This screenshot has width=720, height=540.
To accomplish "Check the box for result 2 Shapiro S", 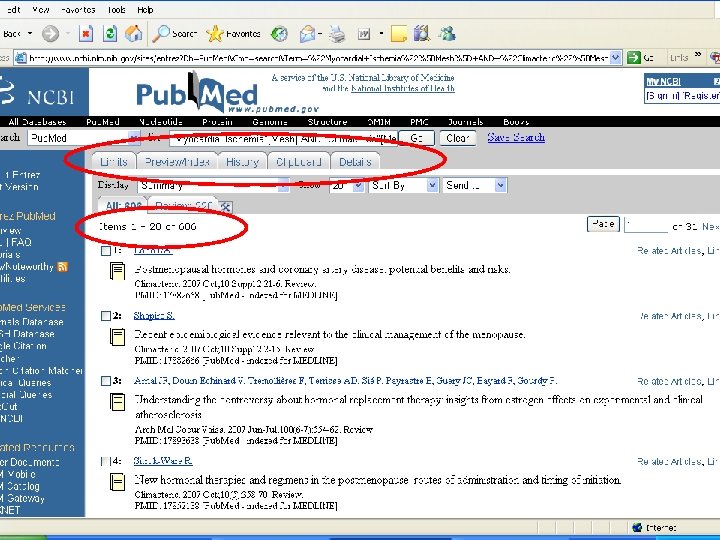I will tap(106, 316).
